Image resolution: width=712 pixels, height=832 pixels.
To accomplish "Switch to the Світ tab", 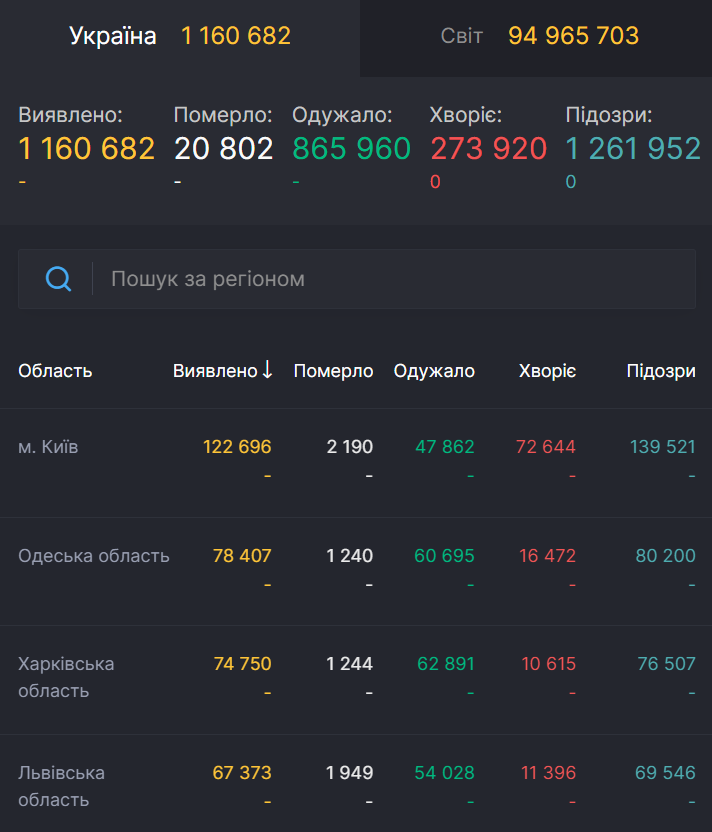I will click(x=536, y=37).
